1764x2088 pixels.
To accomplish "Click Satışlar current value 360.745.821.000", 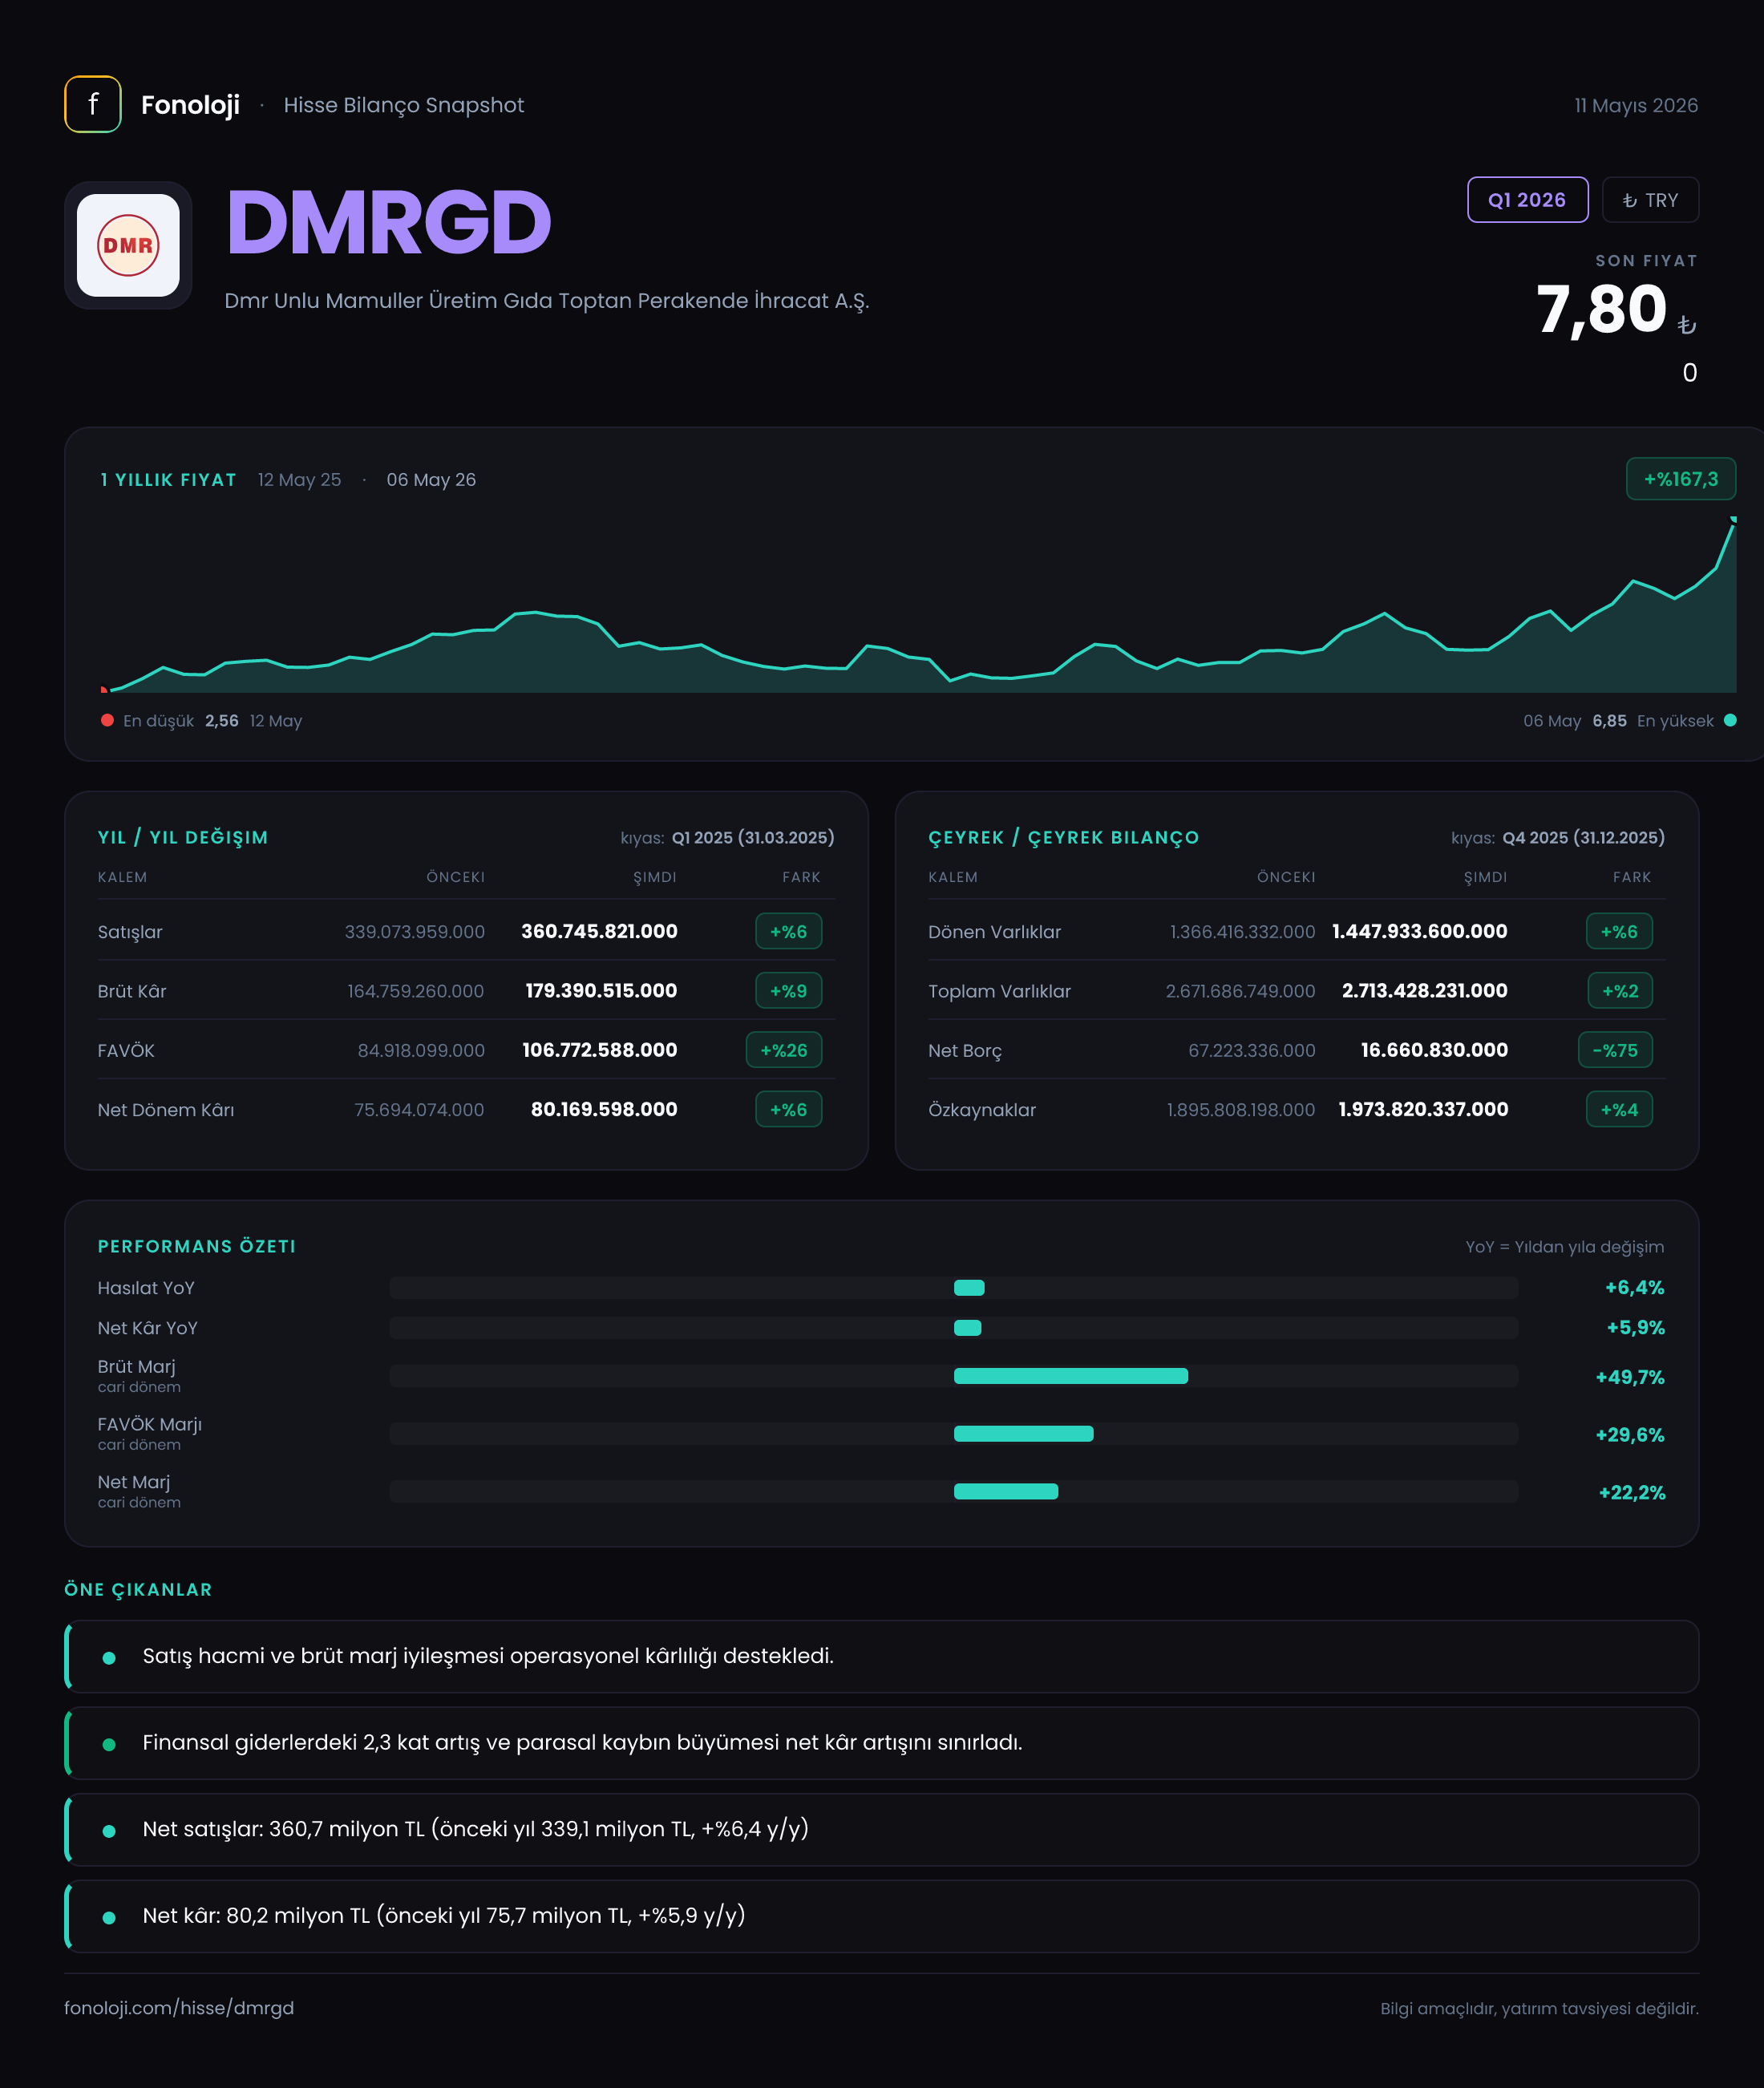I will click(599, 931).
